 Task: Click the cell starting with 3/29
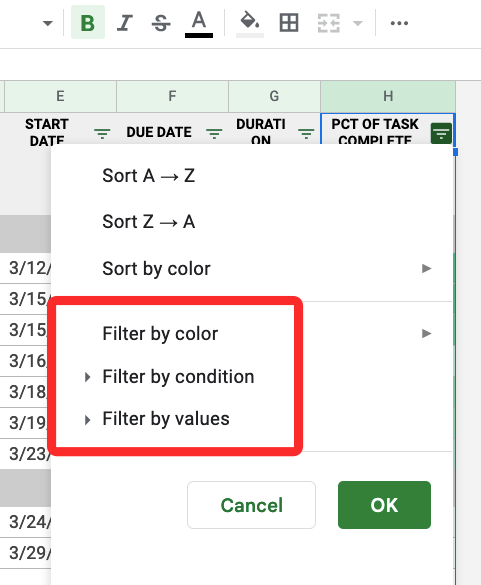pos(26,553)
